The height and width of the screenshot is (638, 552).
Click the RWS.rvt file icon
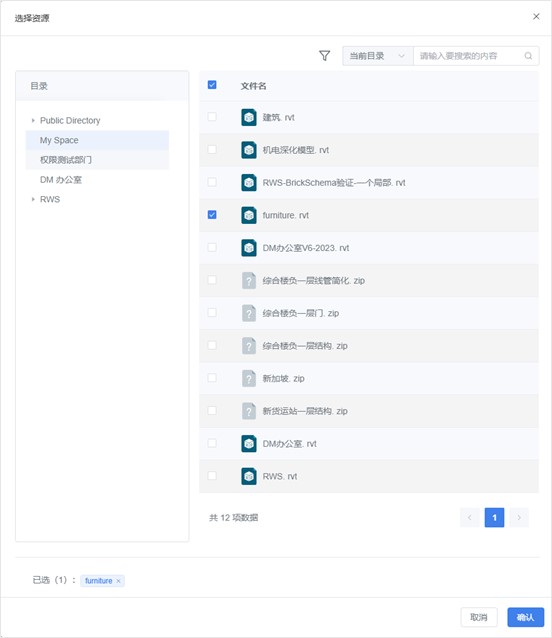tap(249, 476)
